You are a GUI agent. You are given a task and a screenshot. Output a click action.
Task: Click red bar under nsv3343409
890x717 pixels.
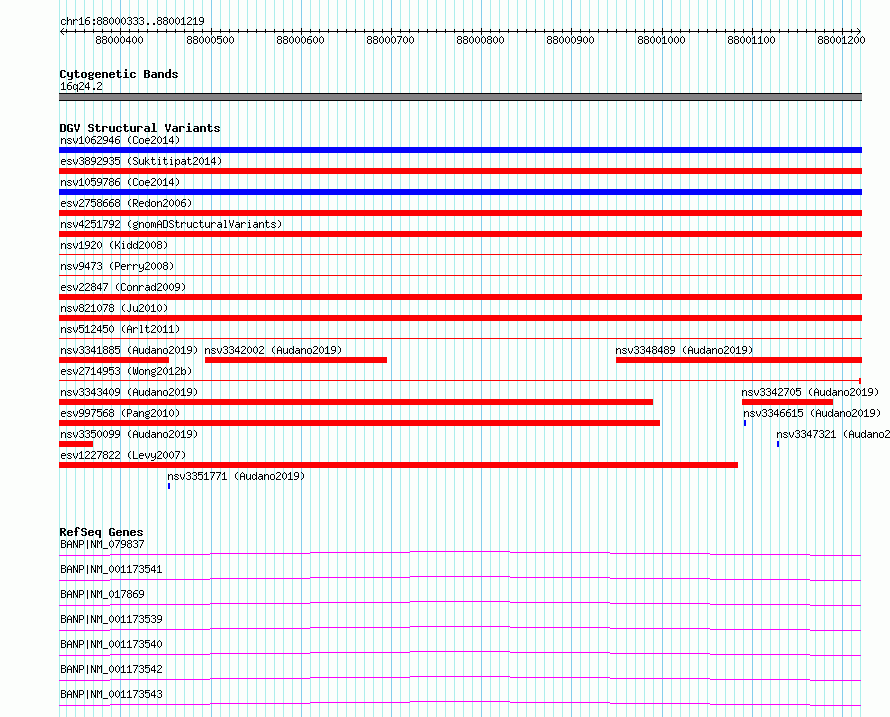point(356,402)
